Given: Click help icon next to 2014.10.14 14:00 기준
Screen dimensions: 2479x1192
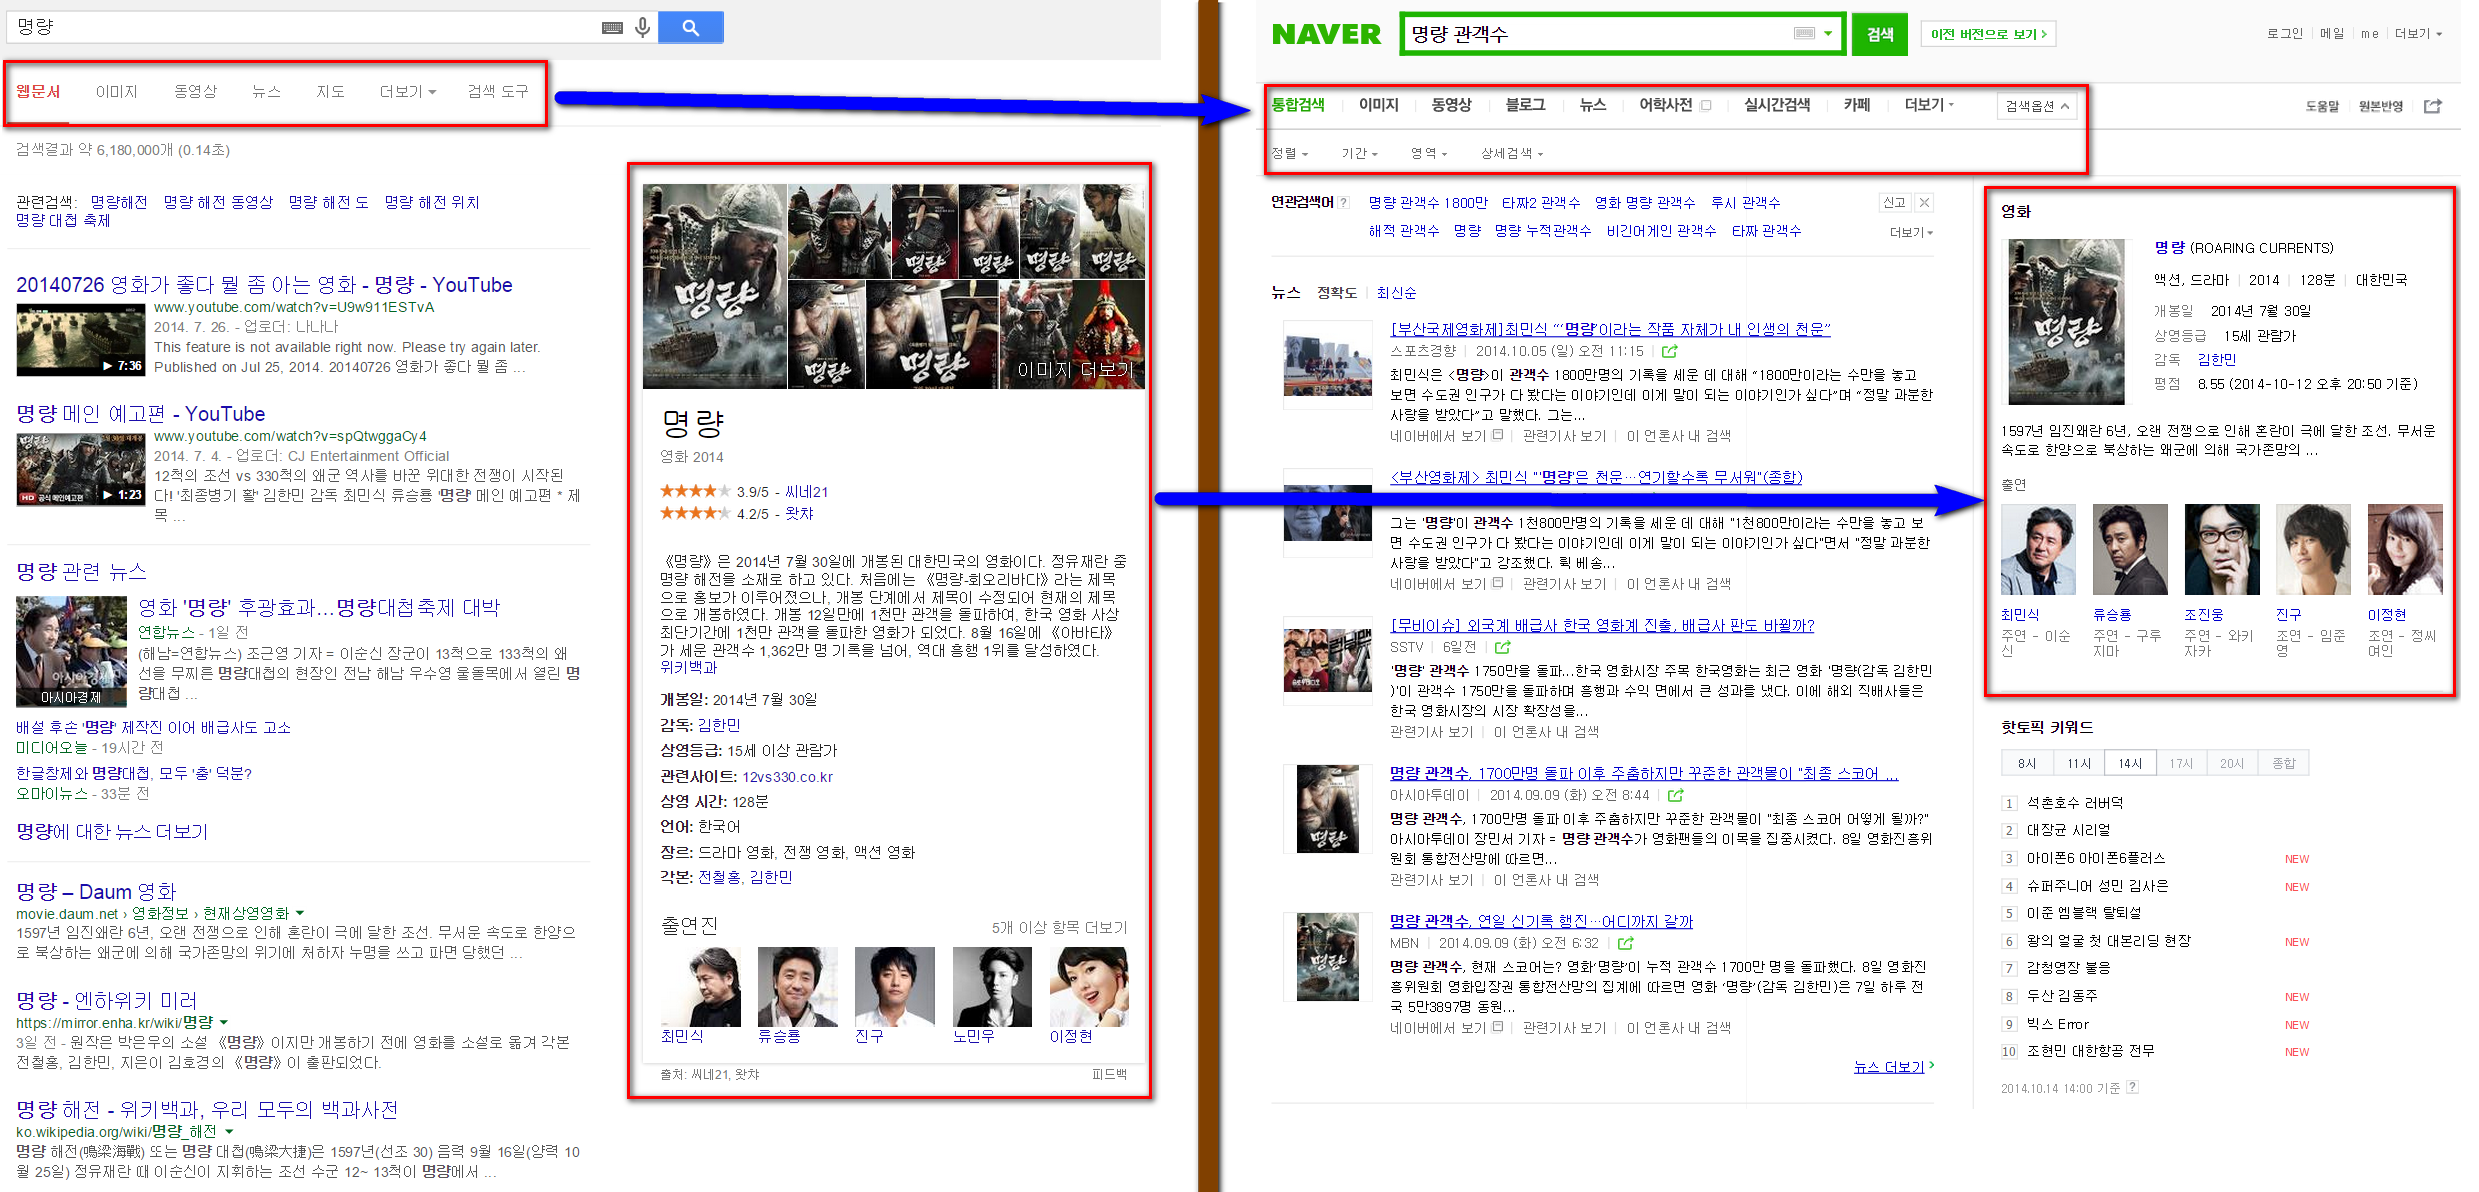Looking at the screenshot, I should 2133,1087.
